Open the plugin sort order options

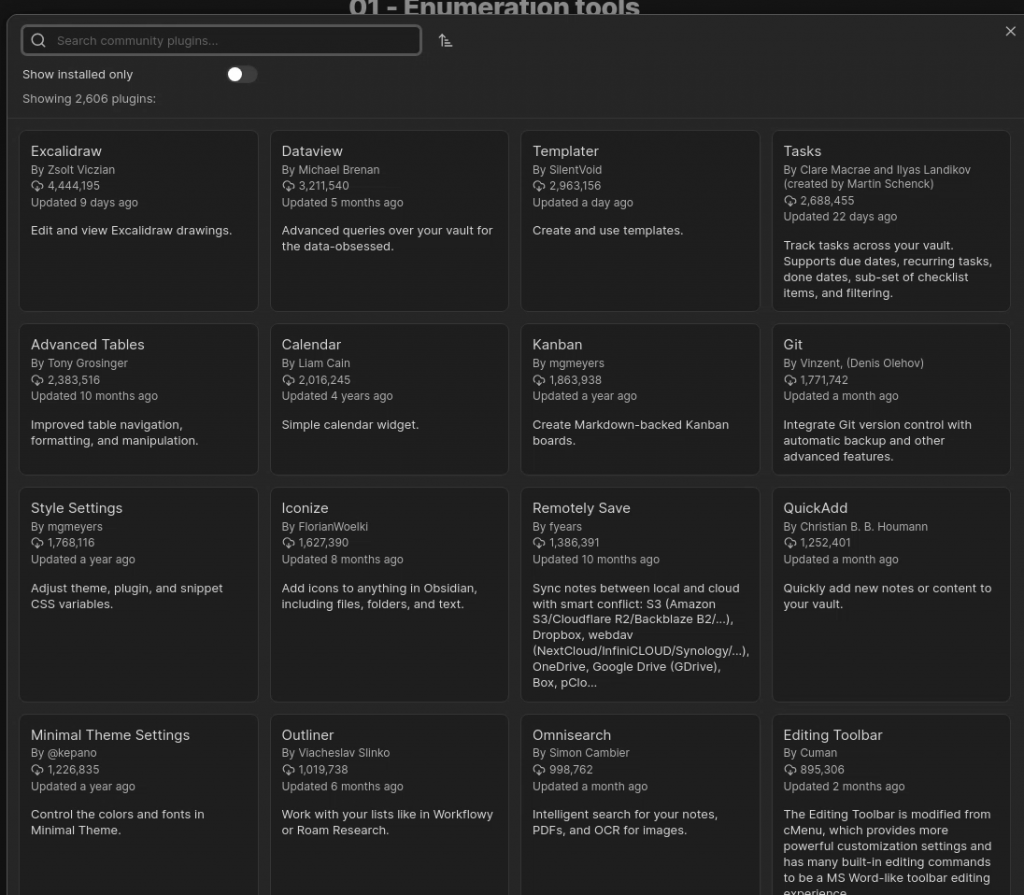445,41
